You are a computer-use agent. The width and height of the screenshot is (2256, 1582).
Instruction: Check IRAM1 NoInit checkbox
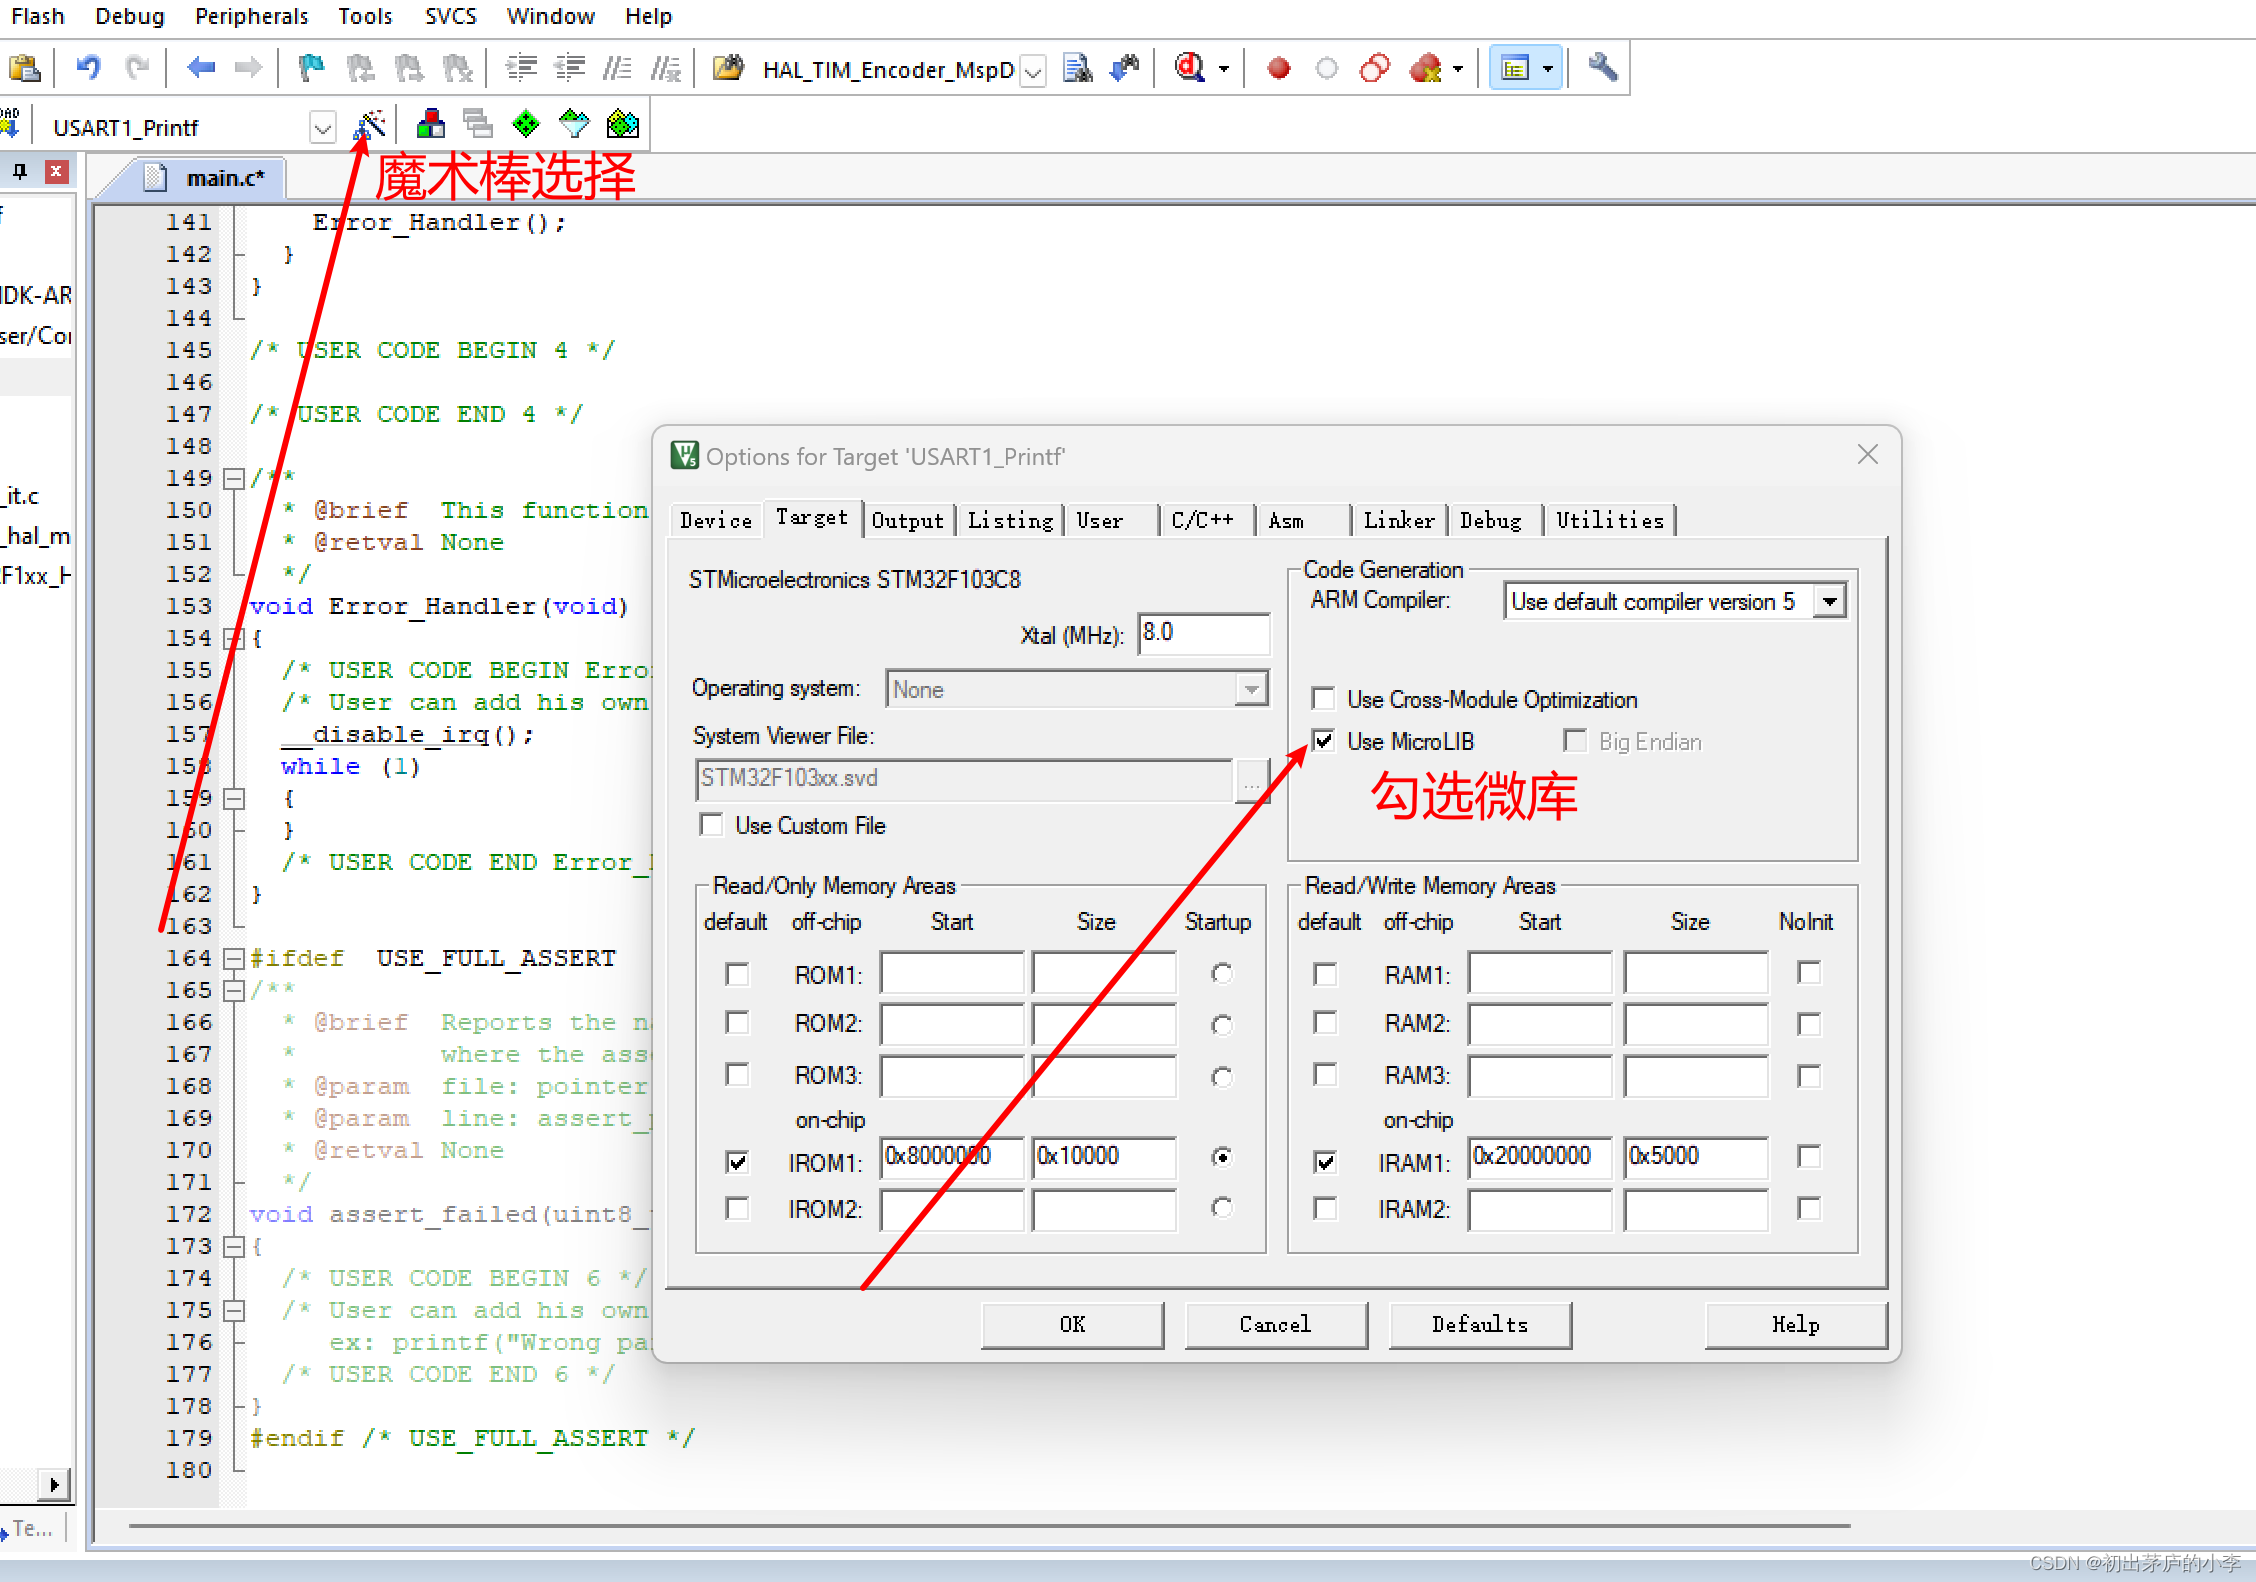[1808, 1157]
